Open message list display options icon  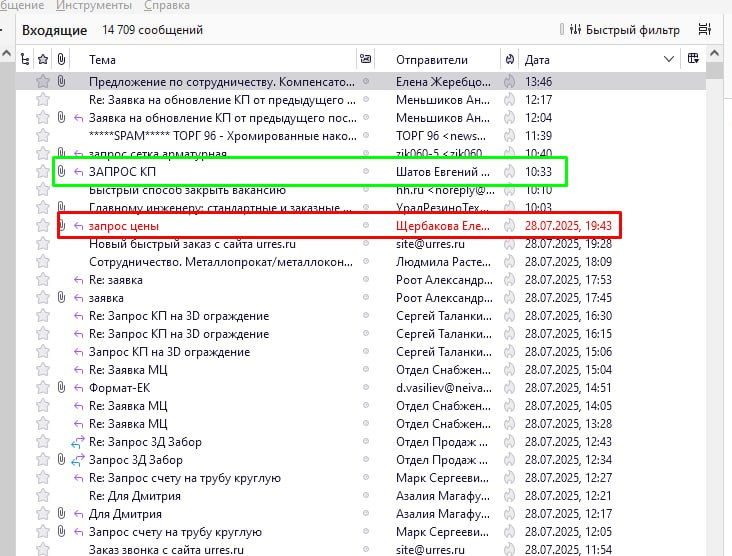click(x=704, y=29)
